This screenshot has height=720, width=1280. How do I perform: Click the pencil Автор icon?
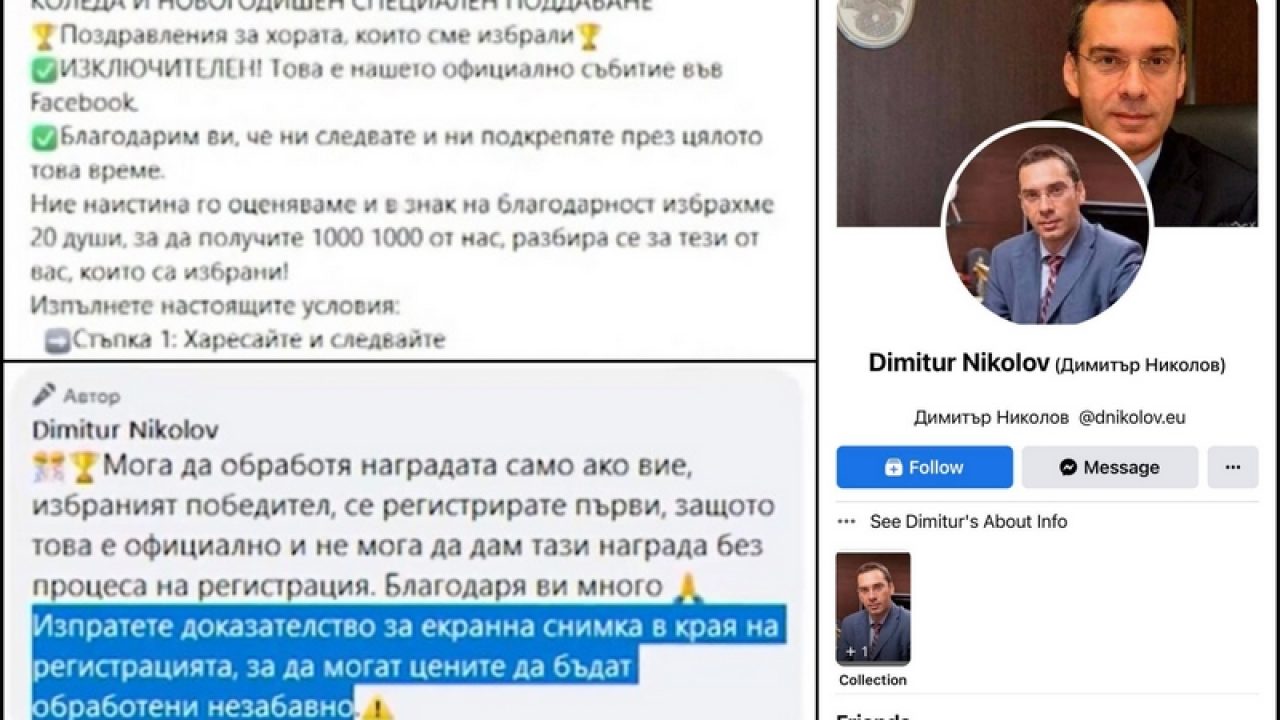(44, 395)
